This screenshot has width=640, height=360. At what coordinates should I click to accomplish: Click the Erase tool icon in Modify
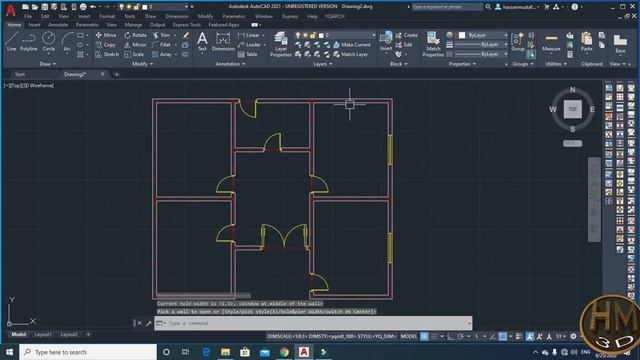click(186, 35)
